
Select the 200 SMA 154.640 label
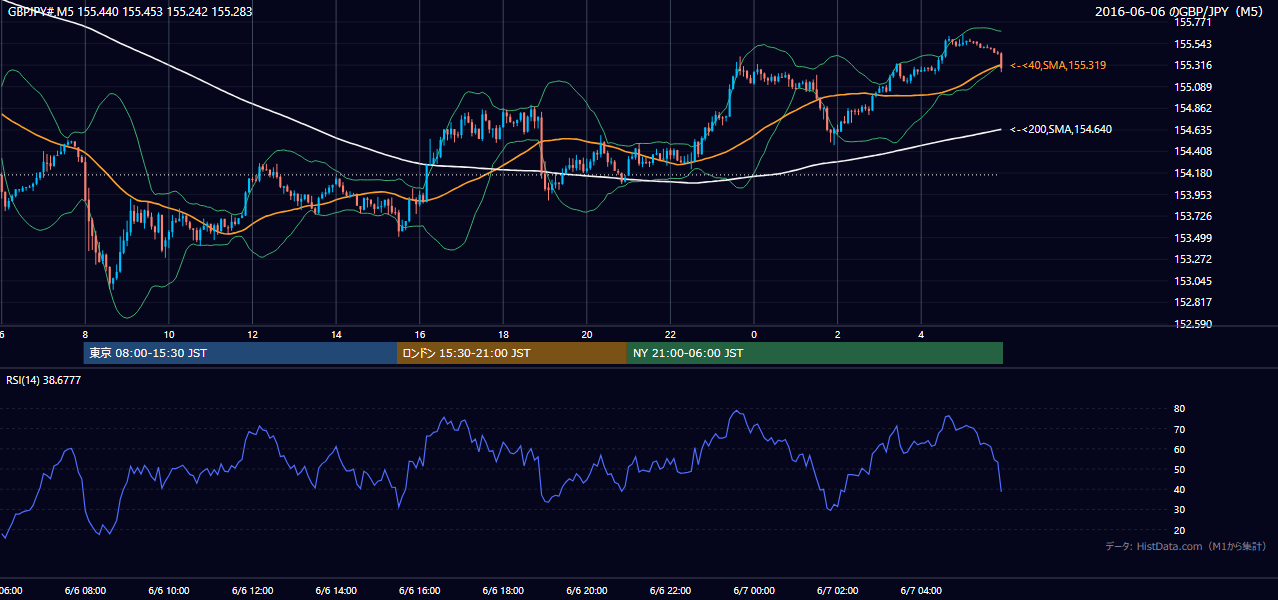(1060, 129)
